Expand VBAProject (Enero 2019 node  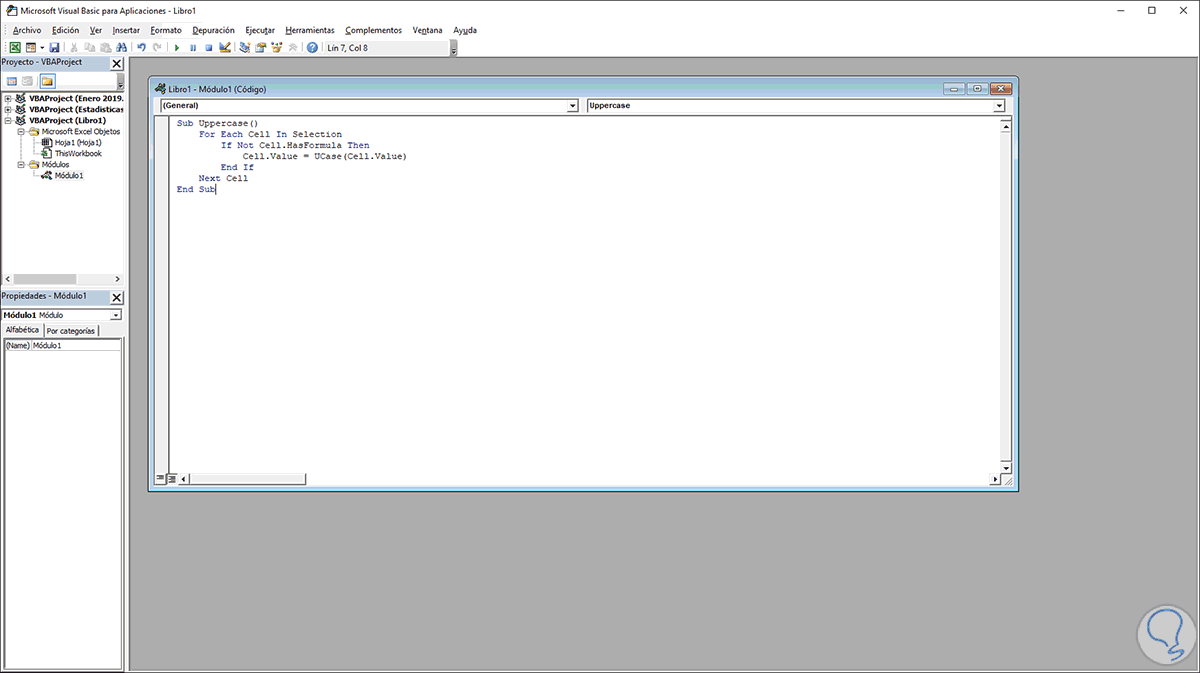8,99
